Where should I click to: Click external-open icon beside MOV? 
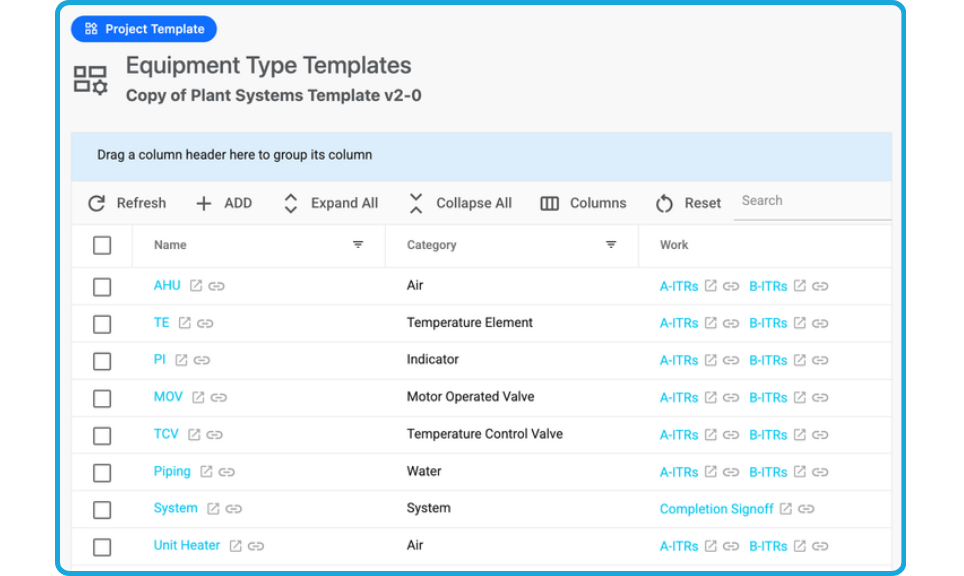click(198, 397)
